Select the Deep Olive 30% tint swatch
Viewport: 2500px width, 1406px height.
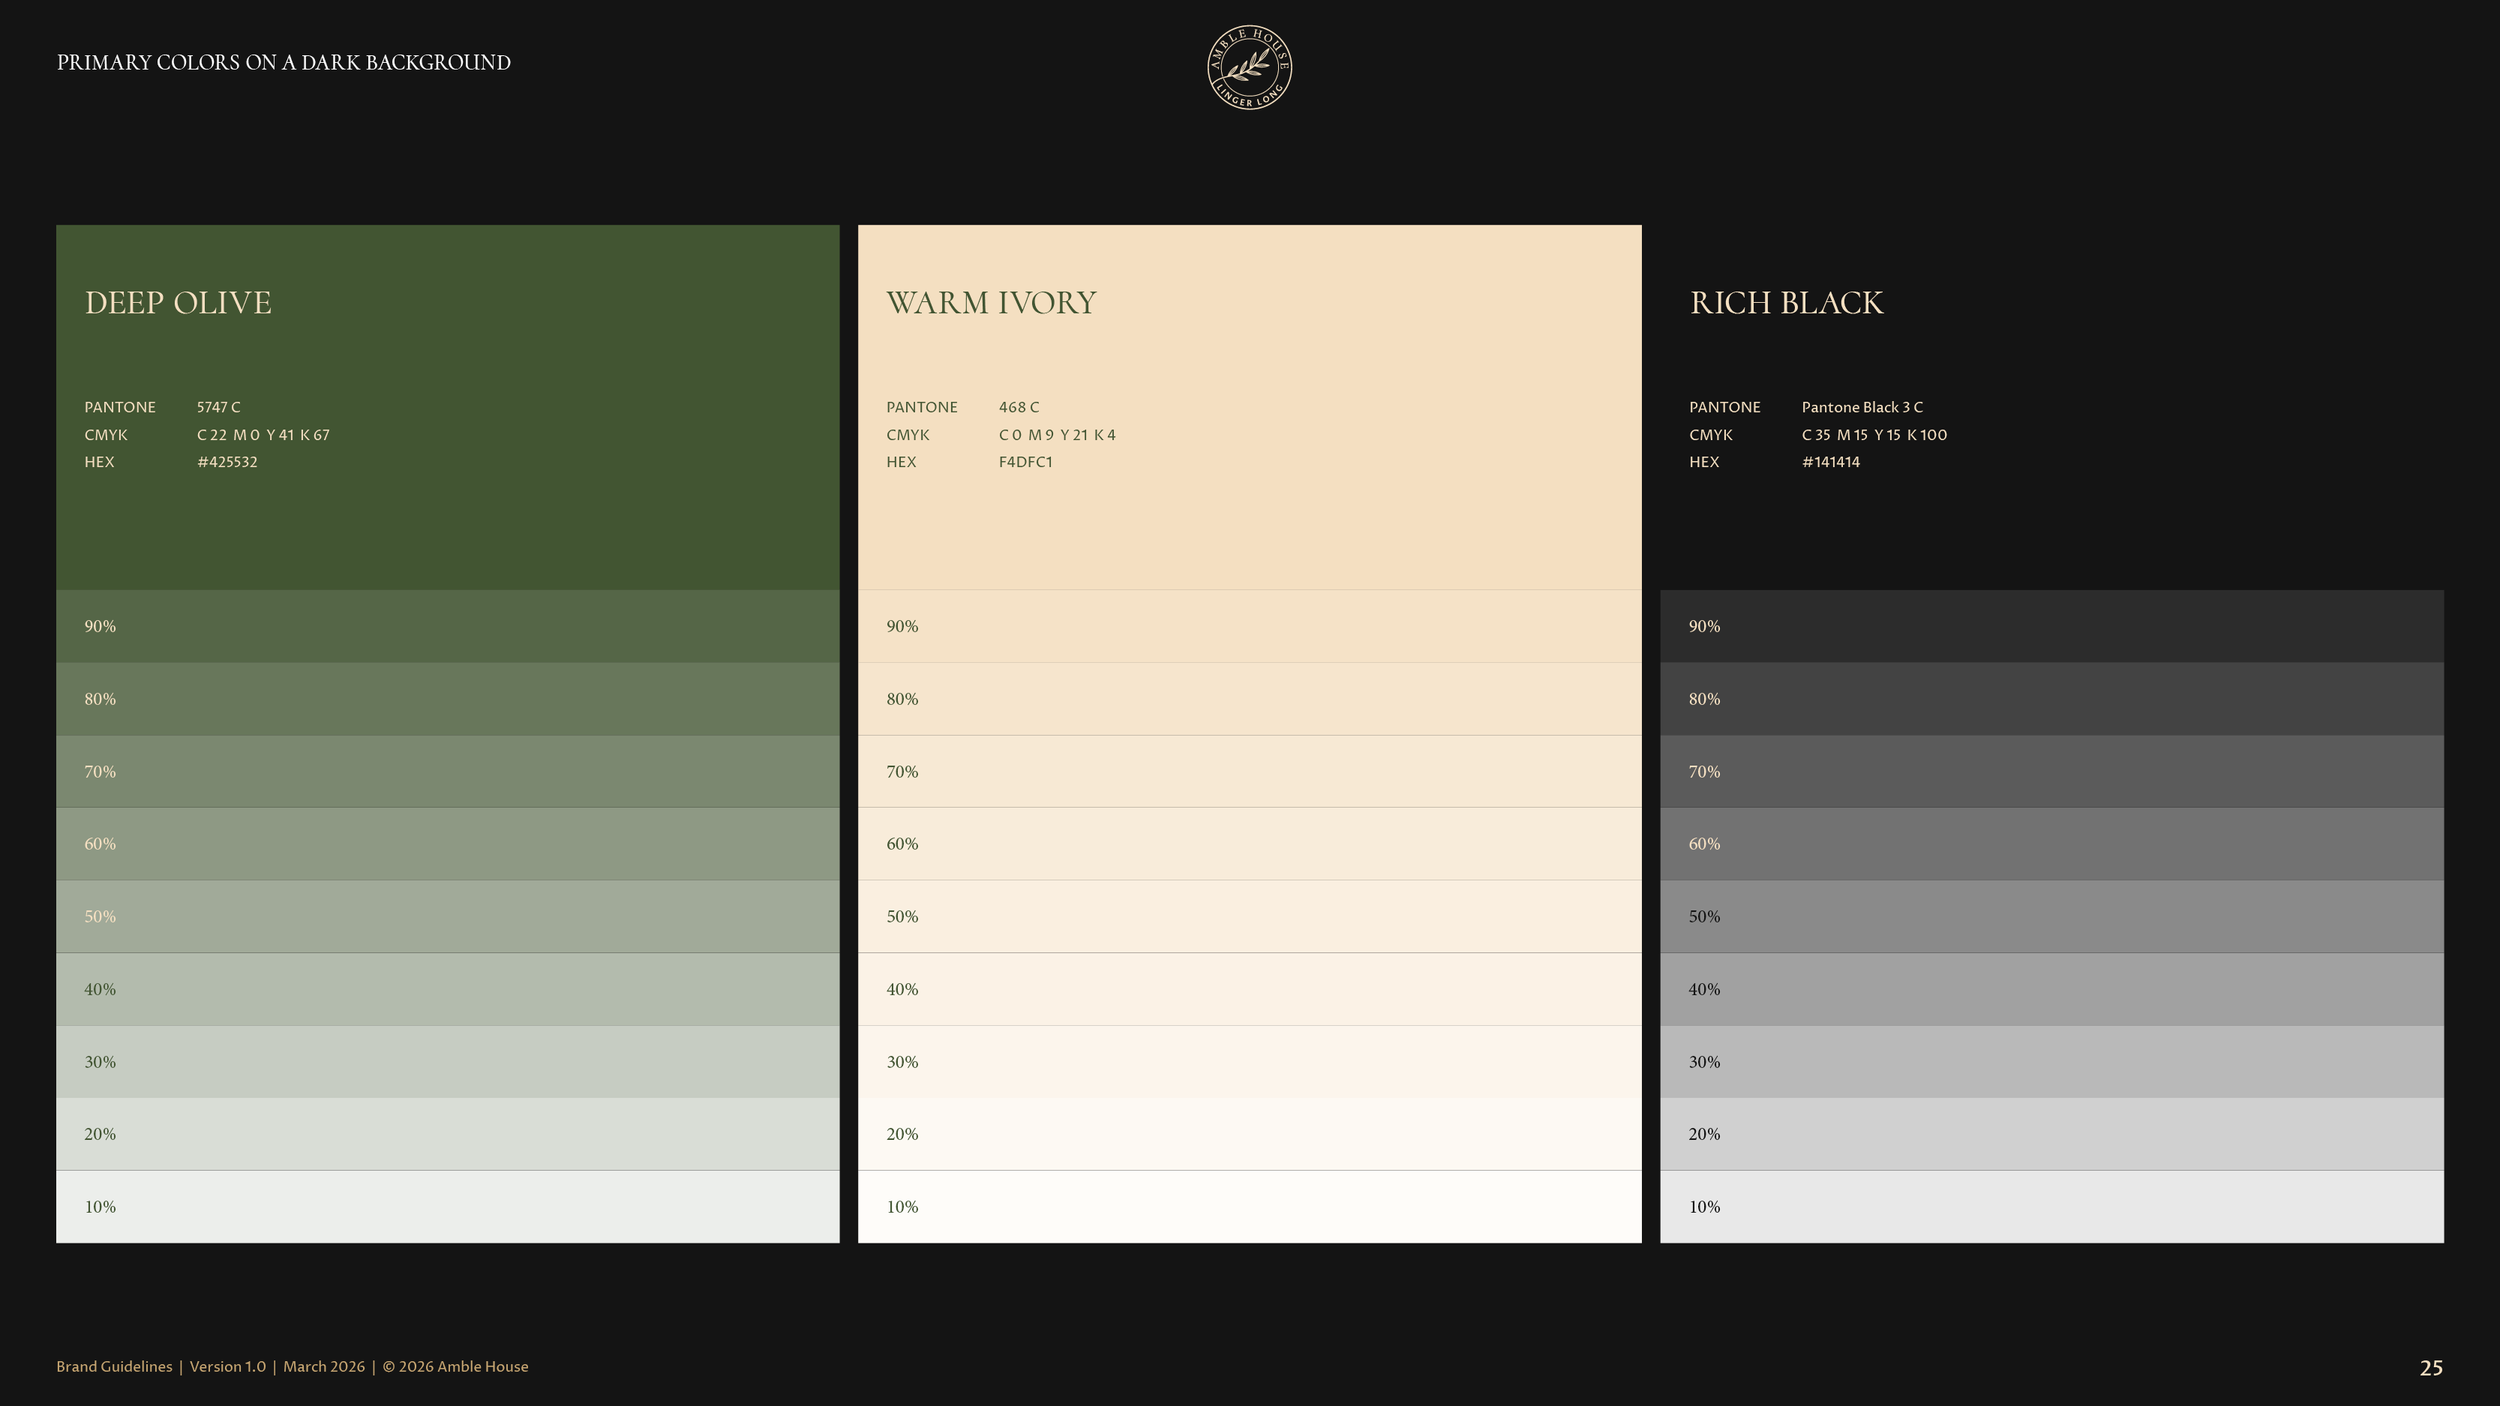coord(448,1062)
